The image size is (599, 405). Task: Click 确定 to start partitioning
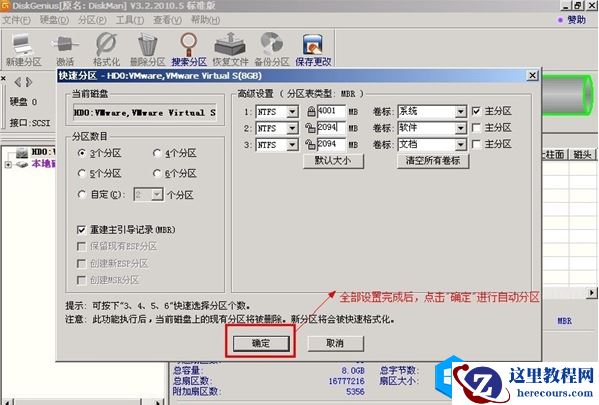261,343
